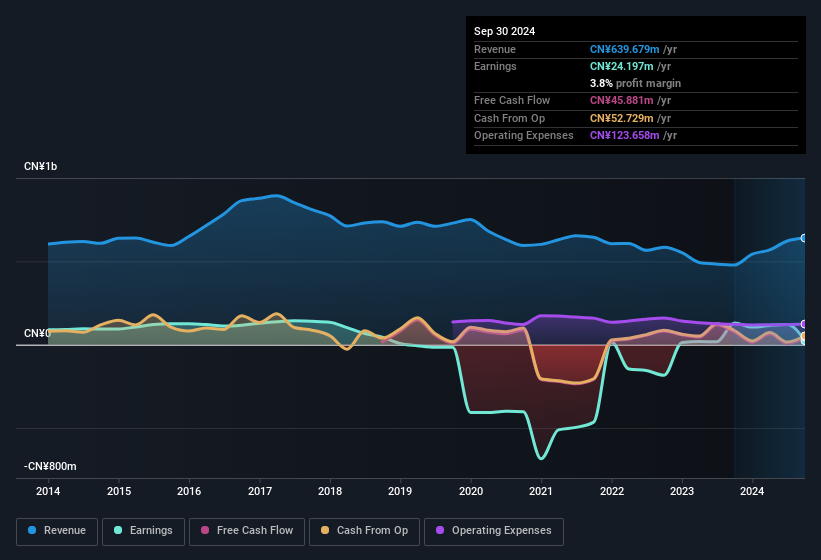Click the CN¥1b y-axis label
The image size is (821, 560).
[x=40, y=166]
